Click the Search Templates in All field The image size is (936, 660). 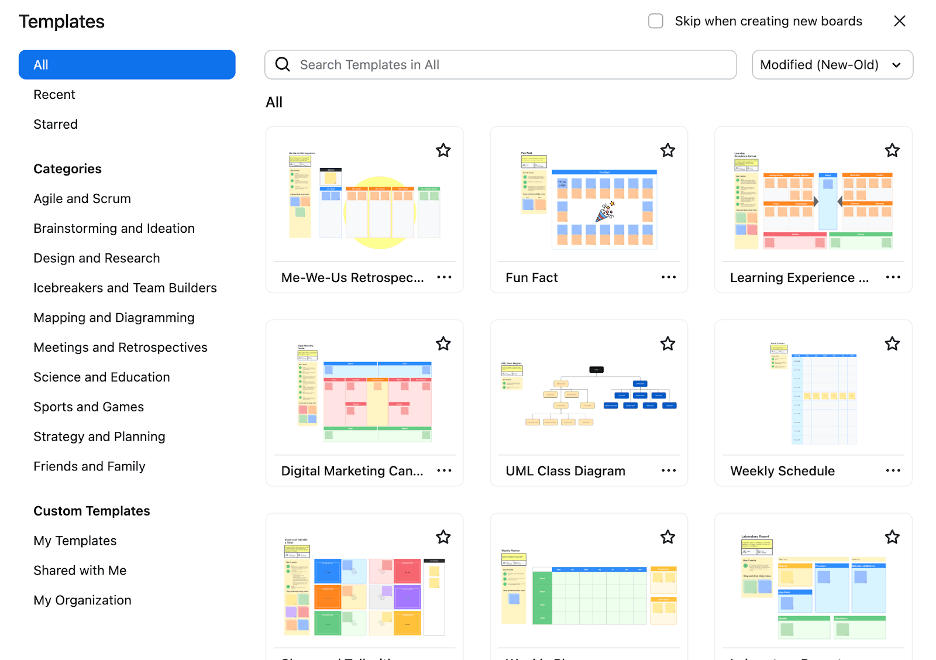(x=510, y=65)
